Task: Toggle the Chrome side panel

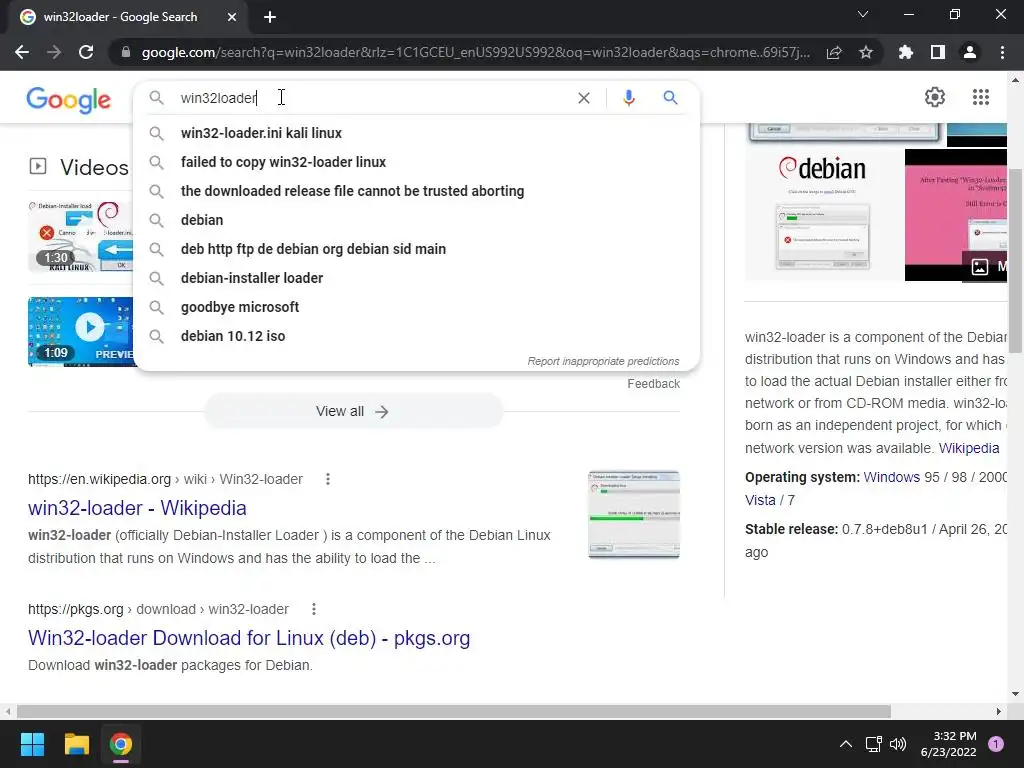Action: [938, 52]
